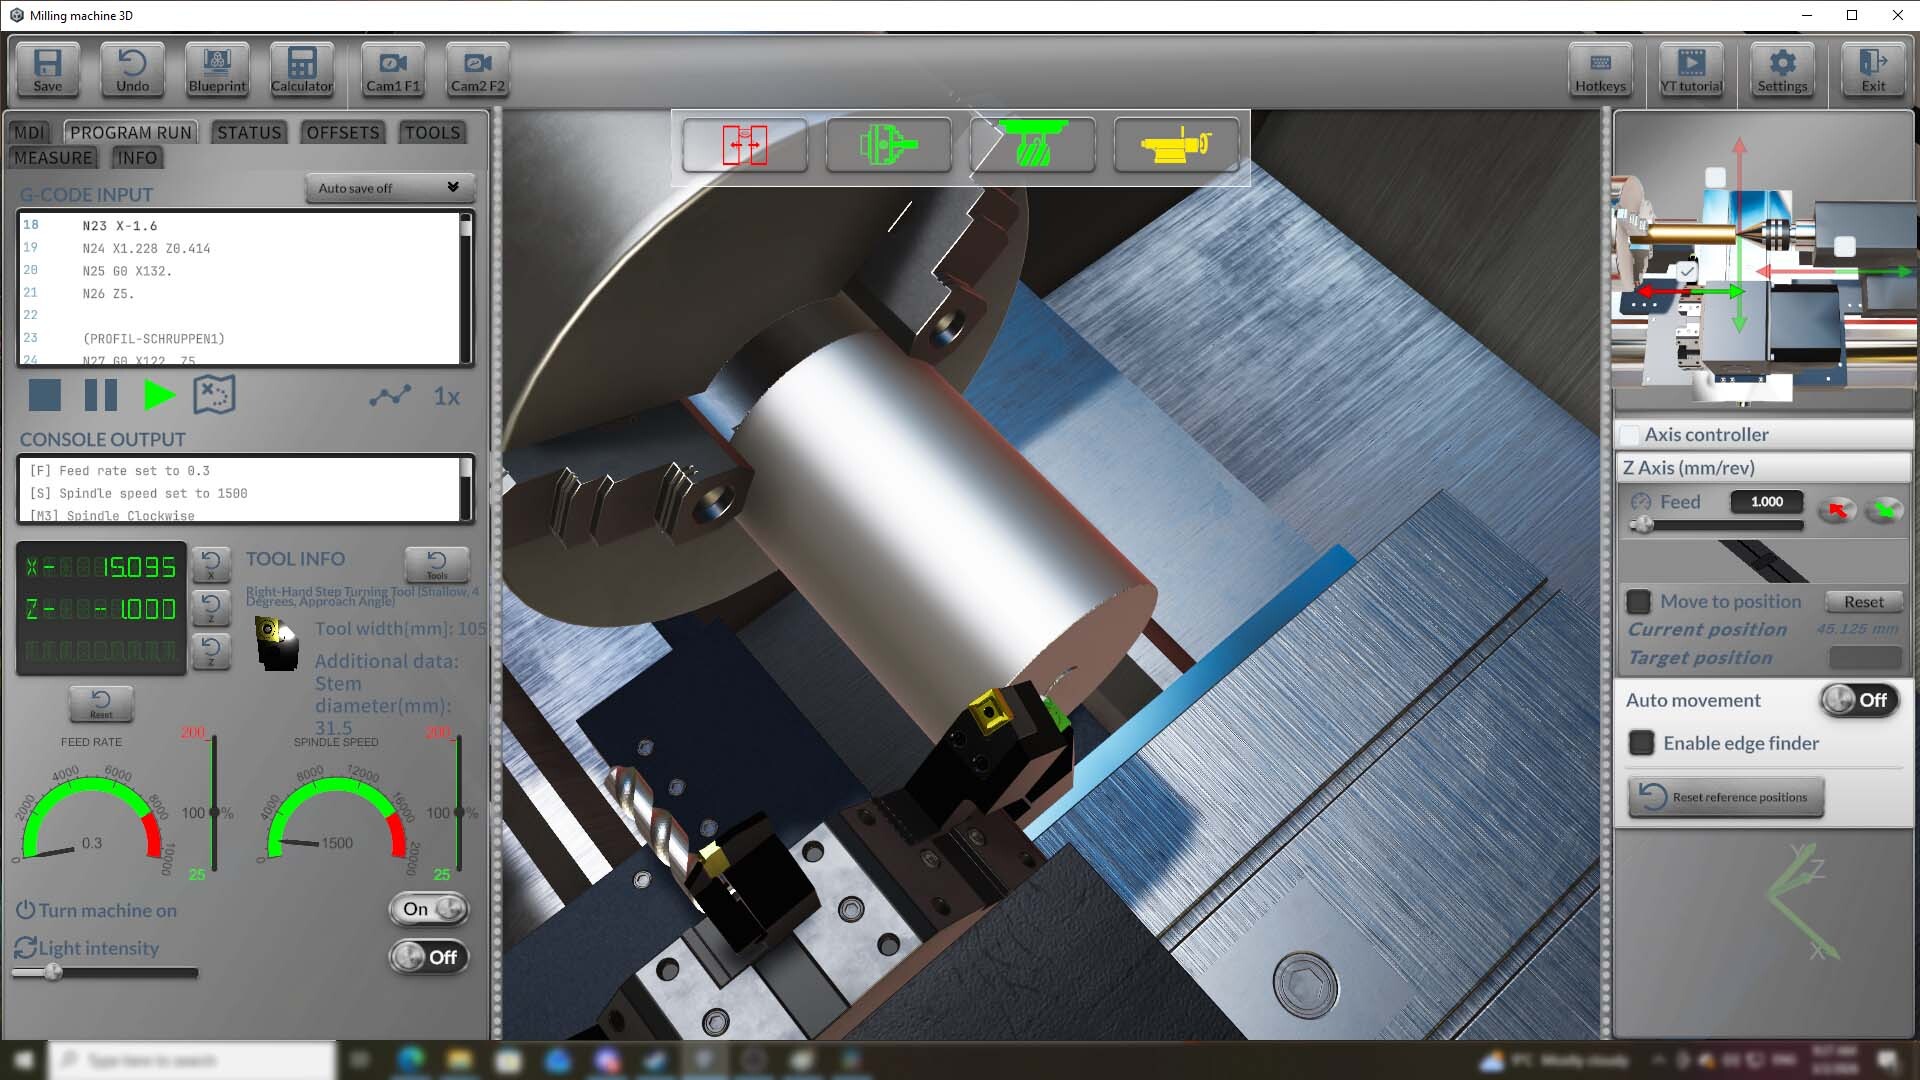Adjust the Light intensity slider
The width and height of the screenshot is (1920, 1080).
(x=55, y=971)
